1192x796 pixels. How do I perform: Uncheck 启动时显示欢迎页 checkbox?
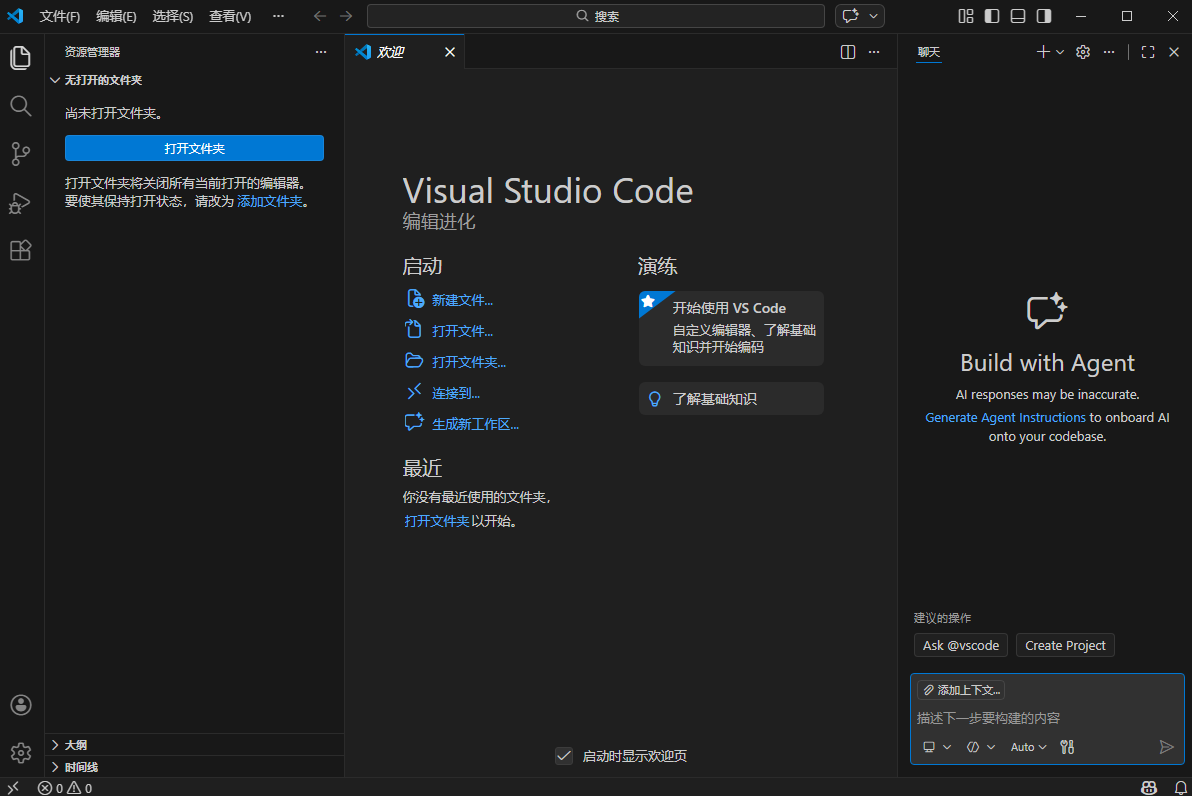563,756
